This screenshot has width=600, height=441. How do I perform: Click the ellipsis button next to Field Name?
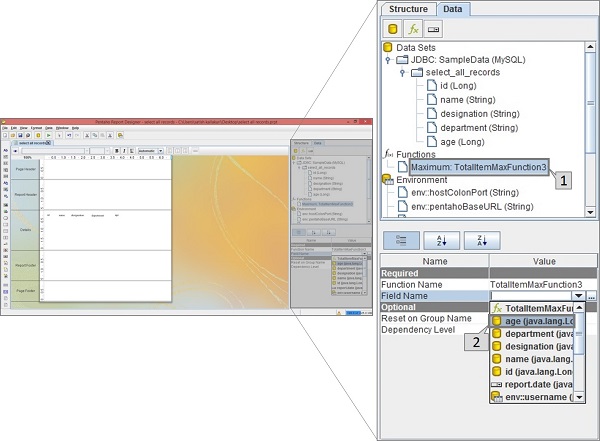592,296
